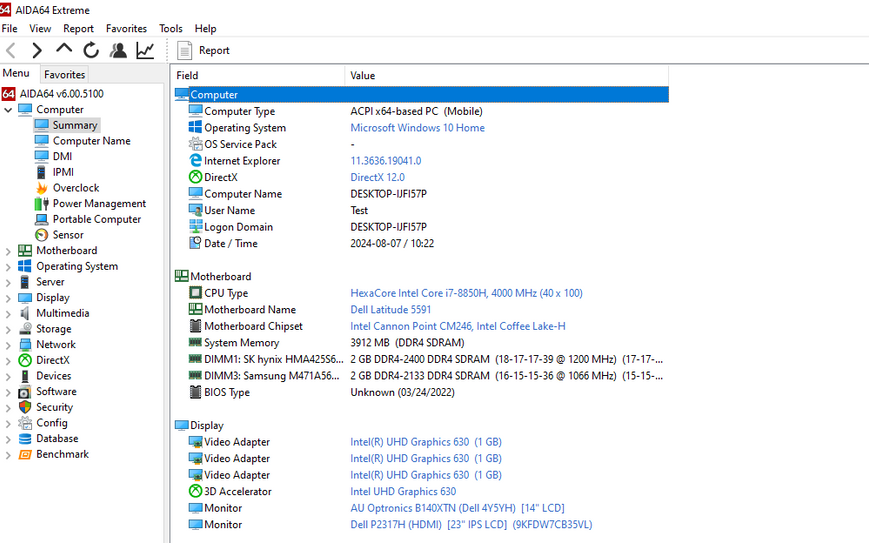Switch to the Menu panel tab
This screenshot has width=869, height=543.
coord(16,73)
